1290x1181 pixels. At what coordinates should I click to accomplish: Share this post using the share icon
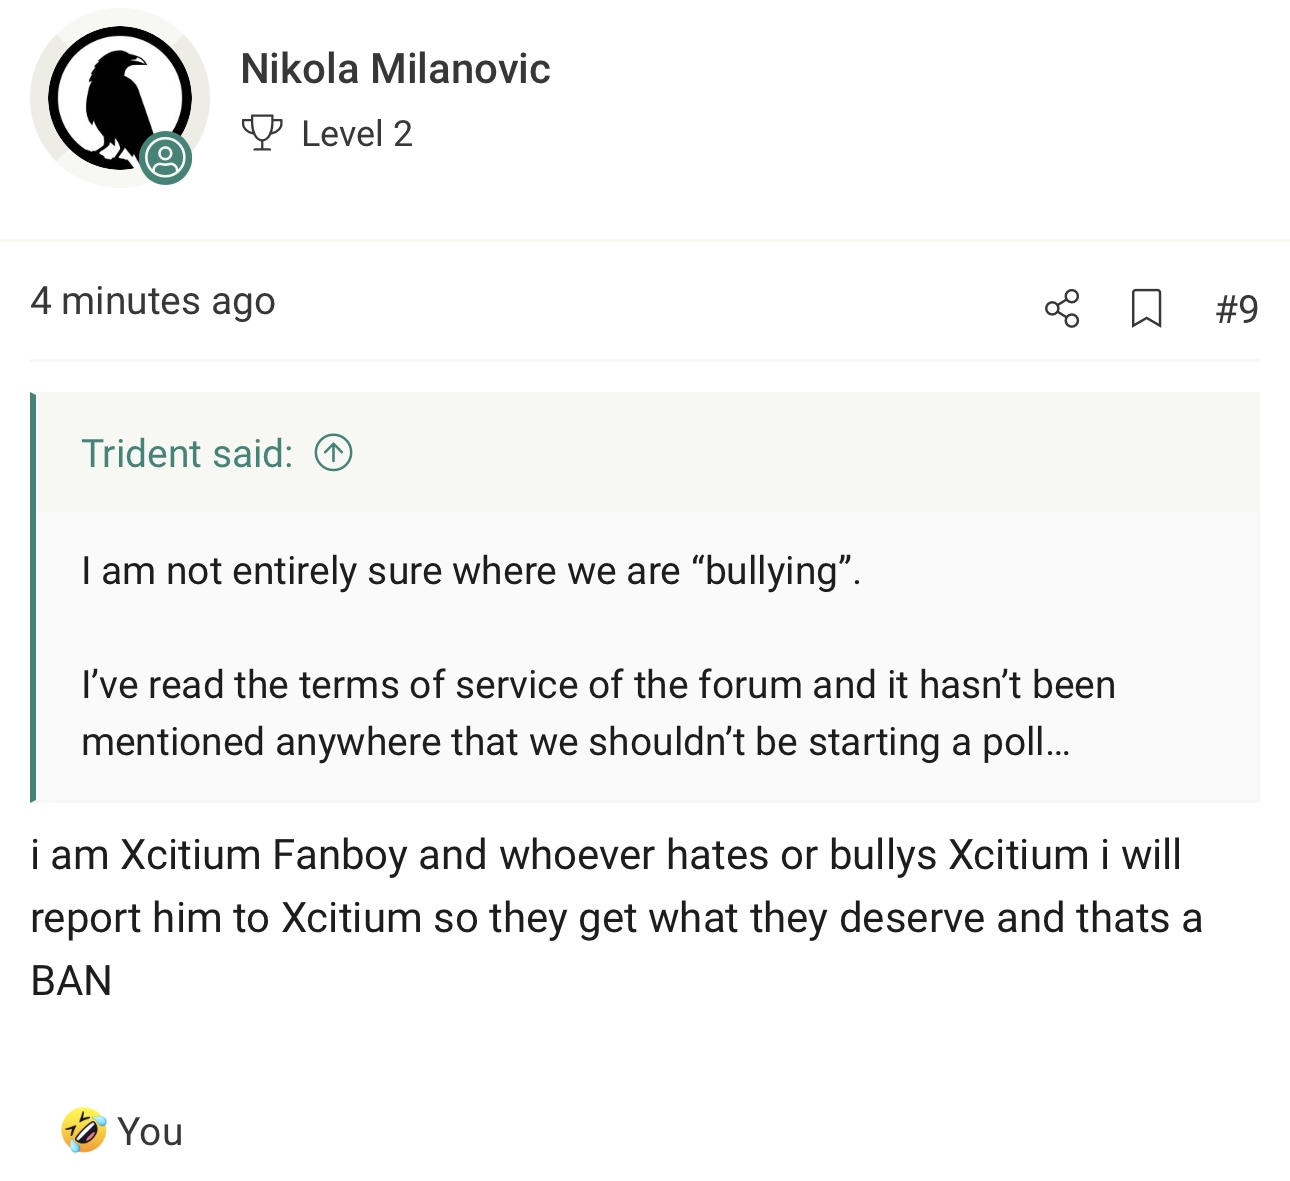point(1062,308)
